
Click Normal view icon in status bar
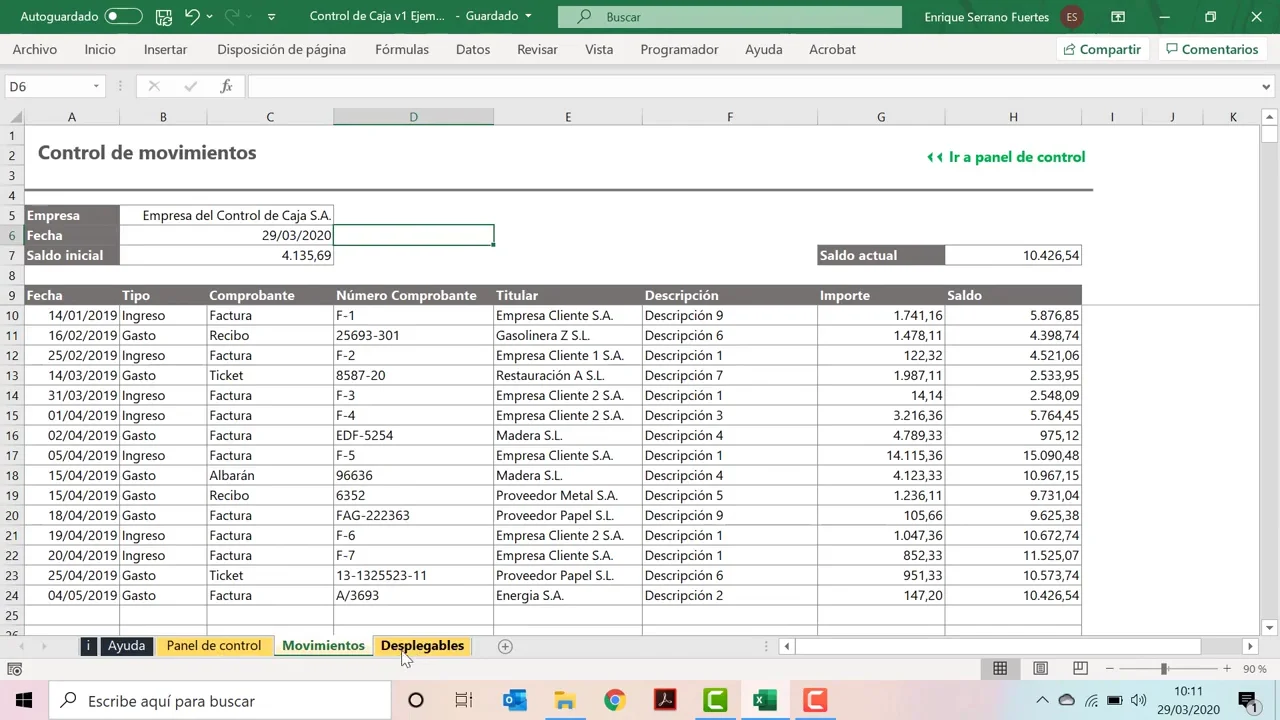point(1000,668)
